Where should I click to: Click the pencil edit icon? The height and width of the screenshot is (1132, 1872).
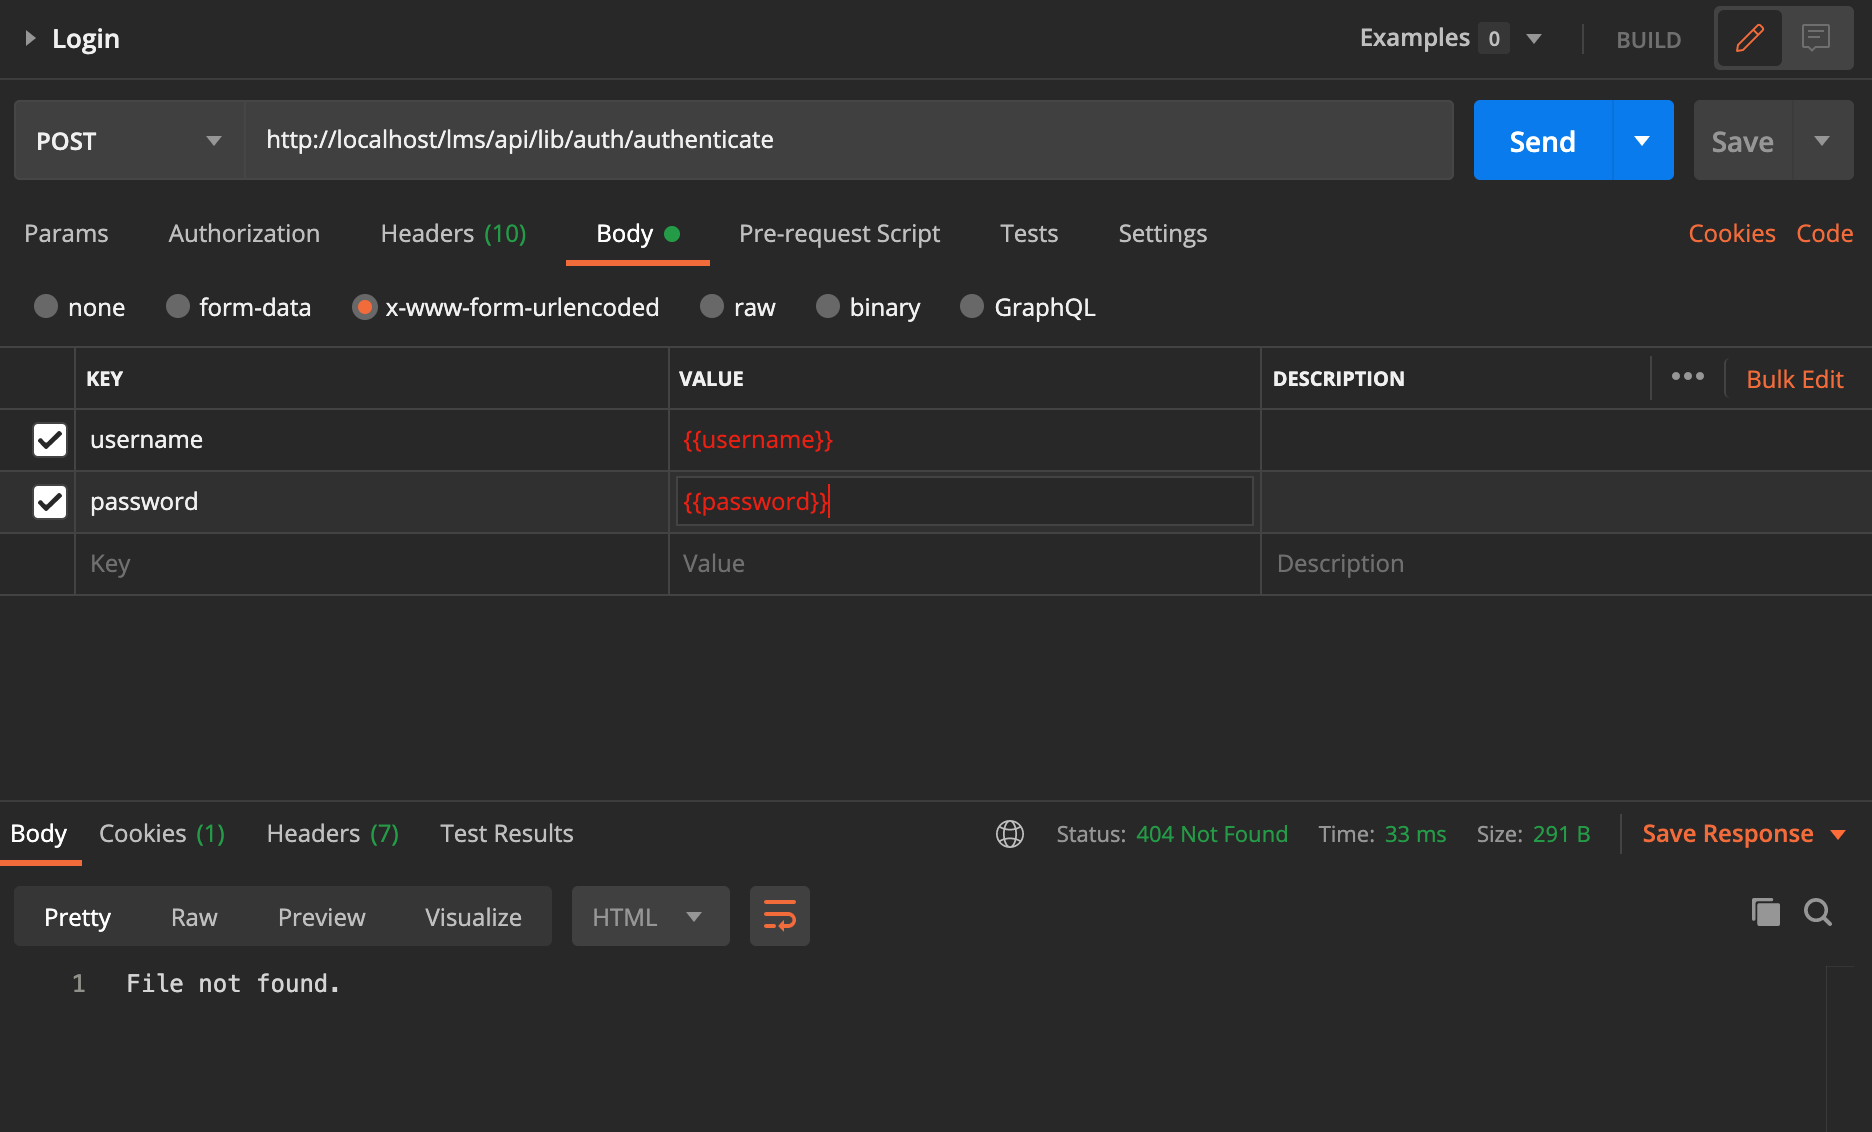(1750, 39)
